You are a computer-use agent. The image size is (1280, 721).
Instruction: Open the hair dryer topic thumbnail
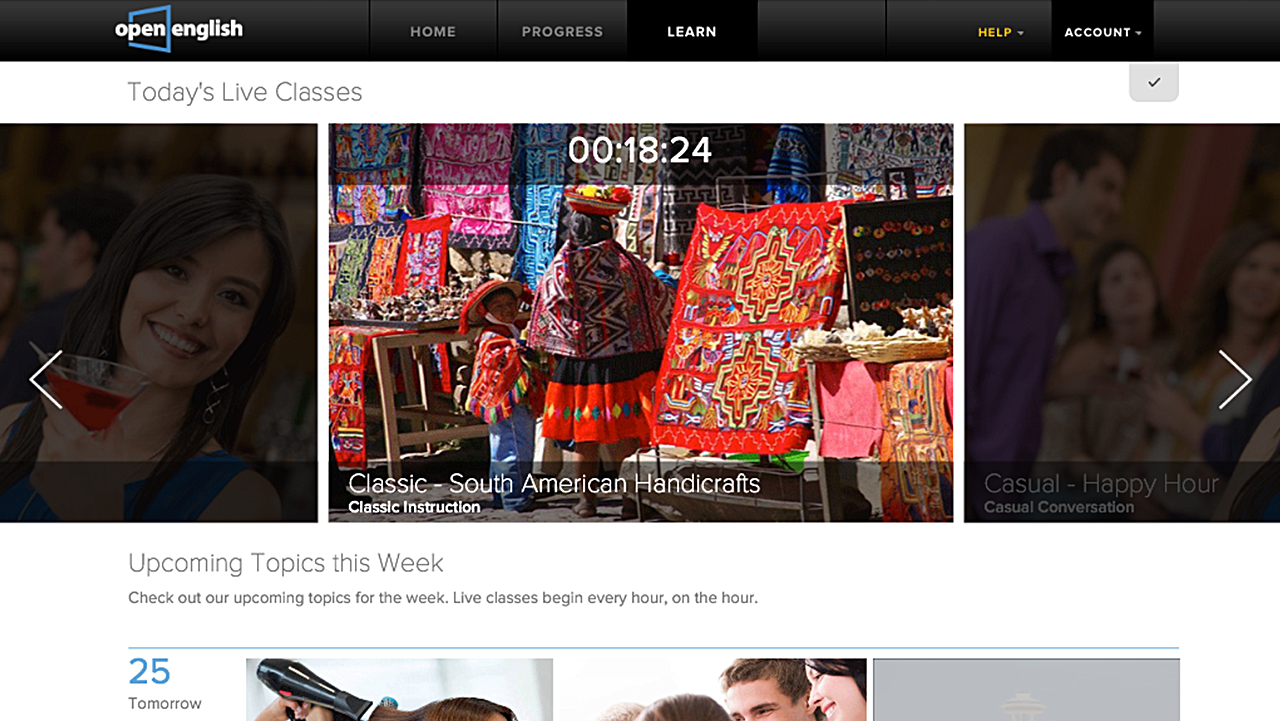(x=399, y=690)
